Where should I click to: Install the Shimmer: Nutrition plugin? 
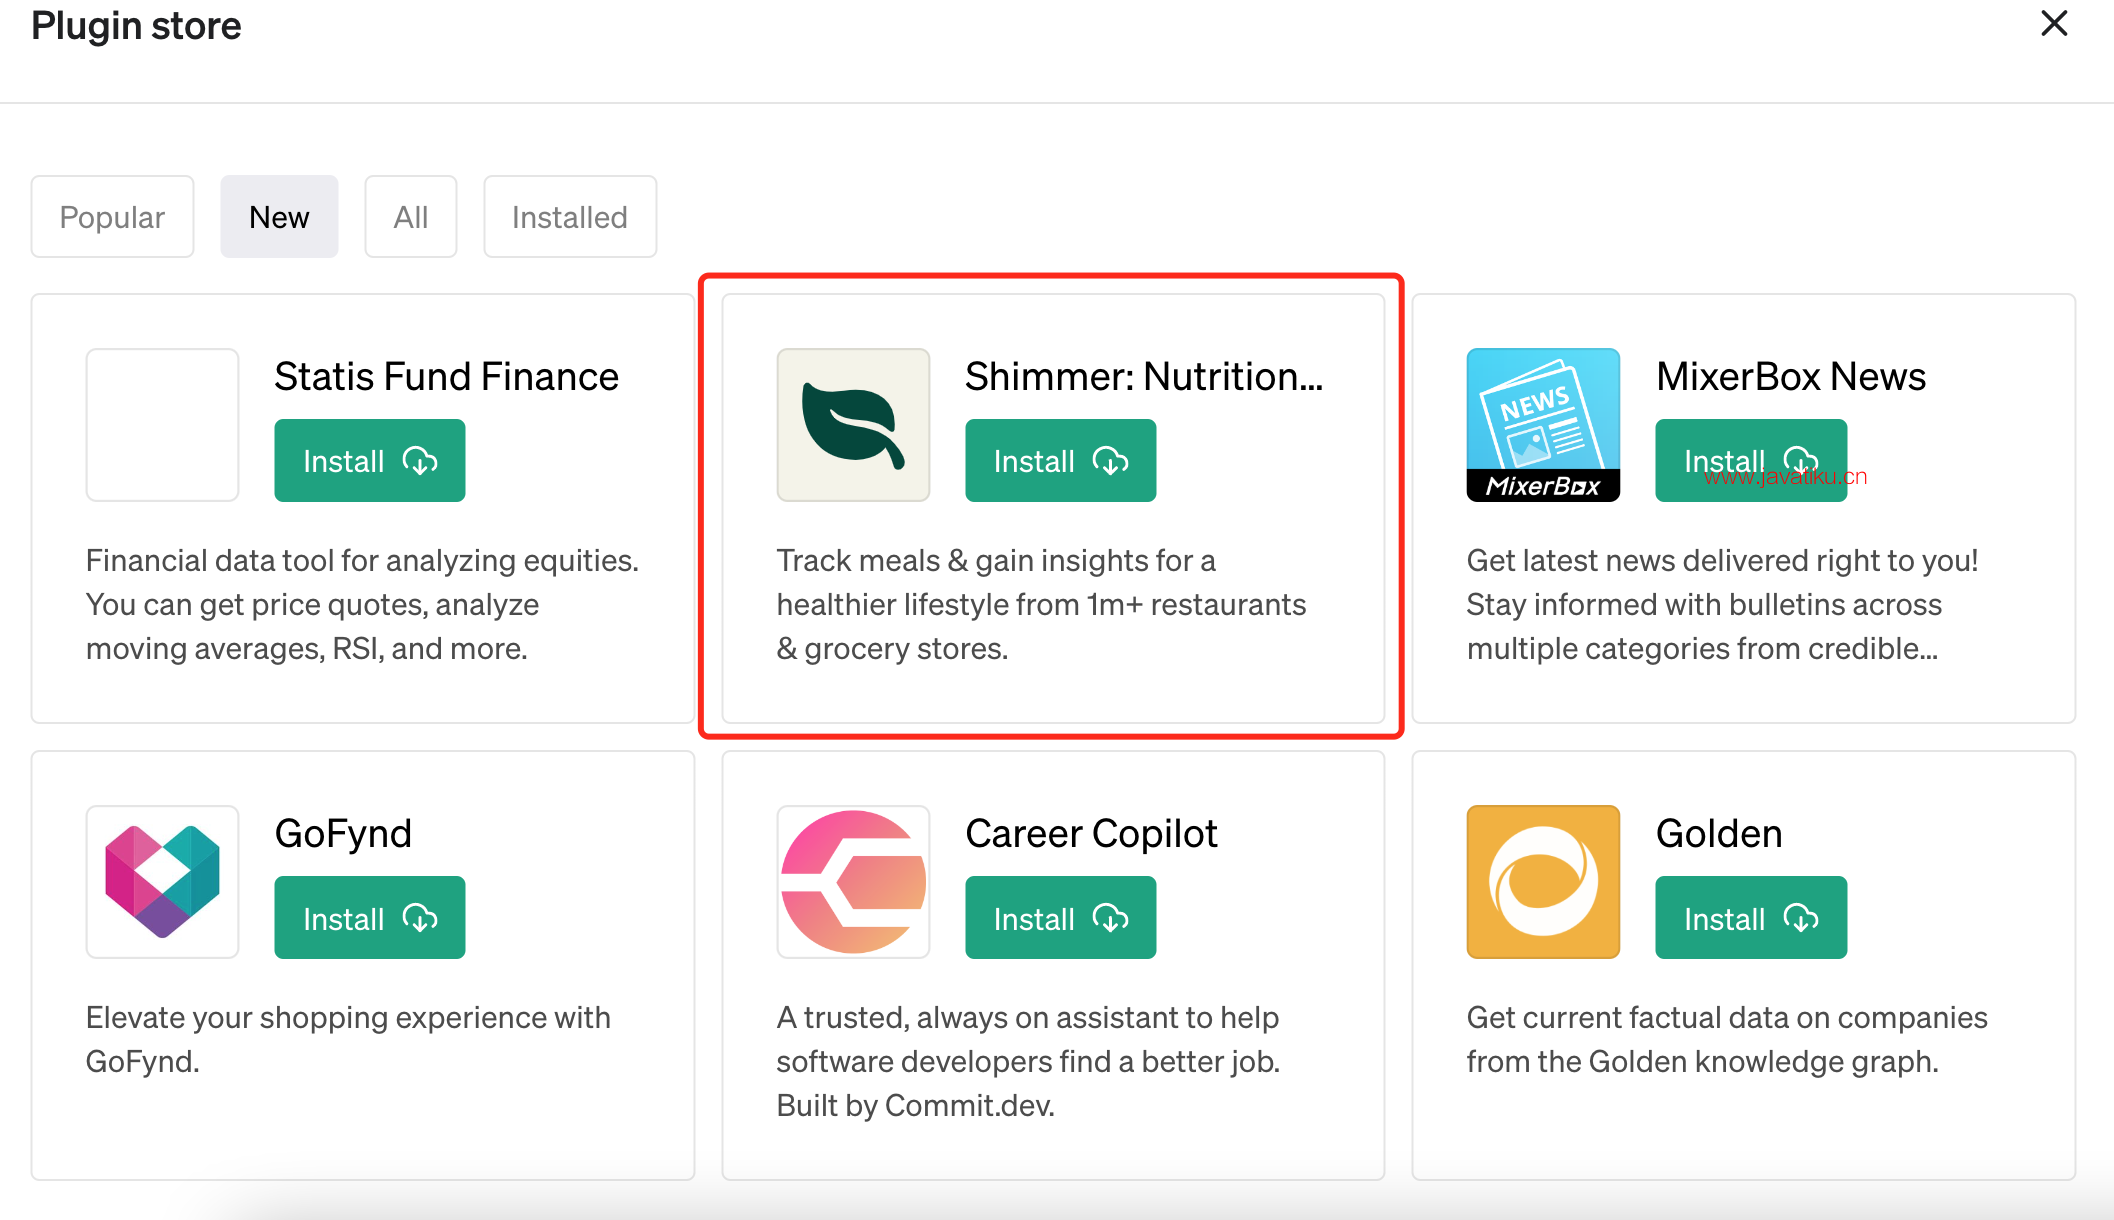click(1060, 461)
